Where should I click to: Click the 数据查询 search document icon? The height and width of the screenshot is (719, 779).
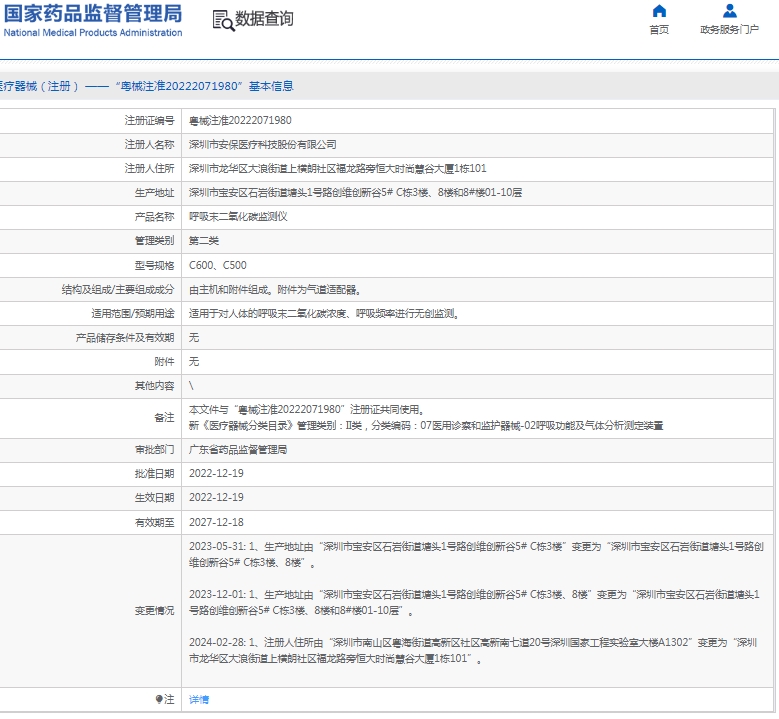(x=223, y=21)
